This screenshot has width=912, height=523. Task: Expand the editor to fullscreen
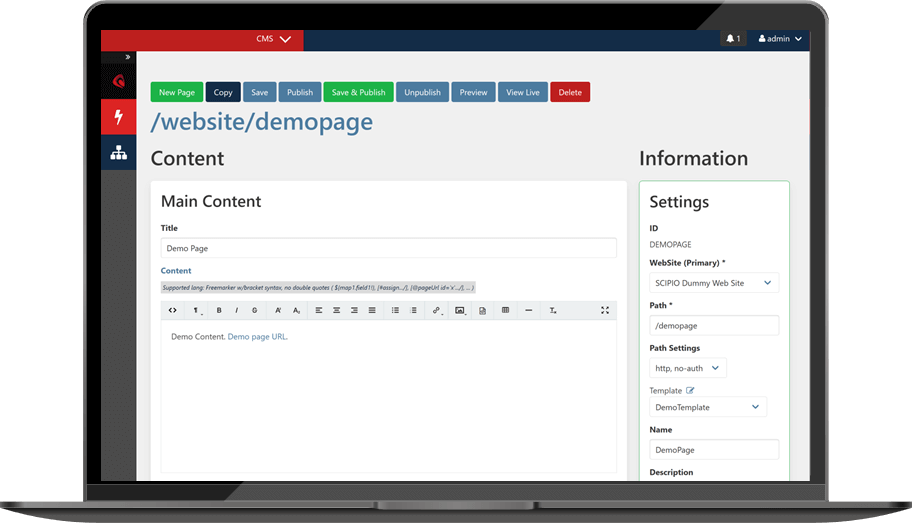[x=605, y=311]
